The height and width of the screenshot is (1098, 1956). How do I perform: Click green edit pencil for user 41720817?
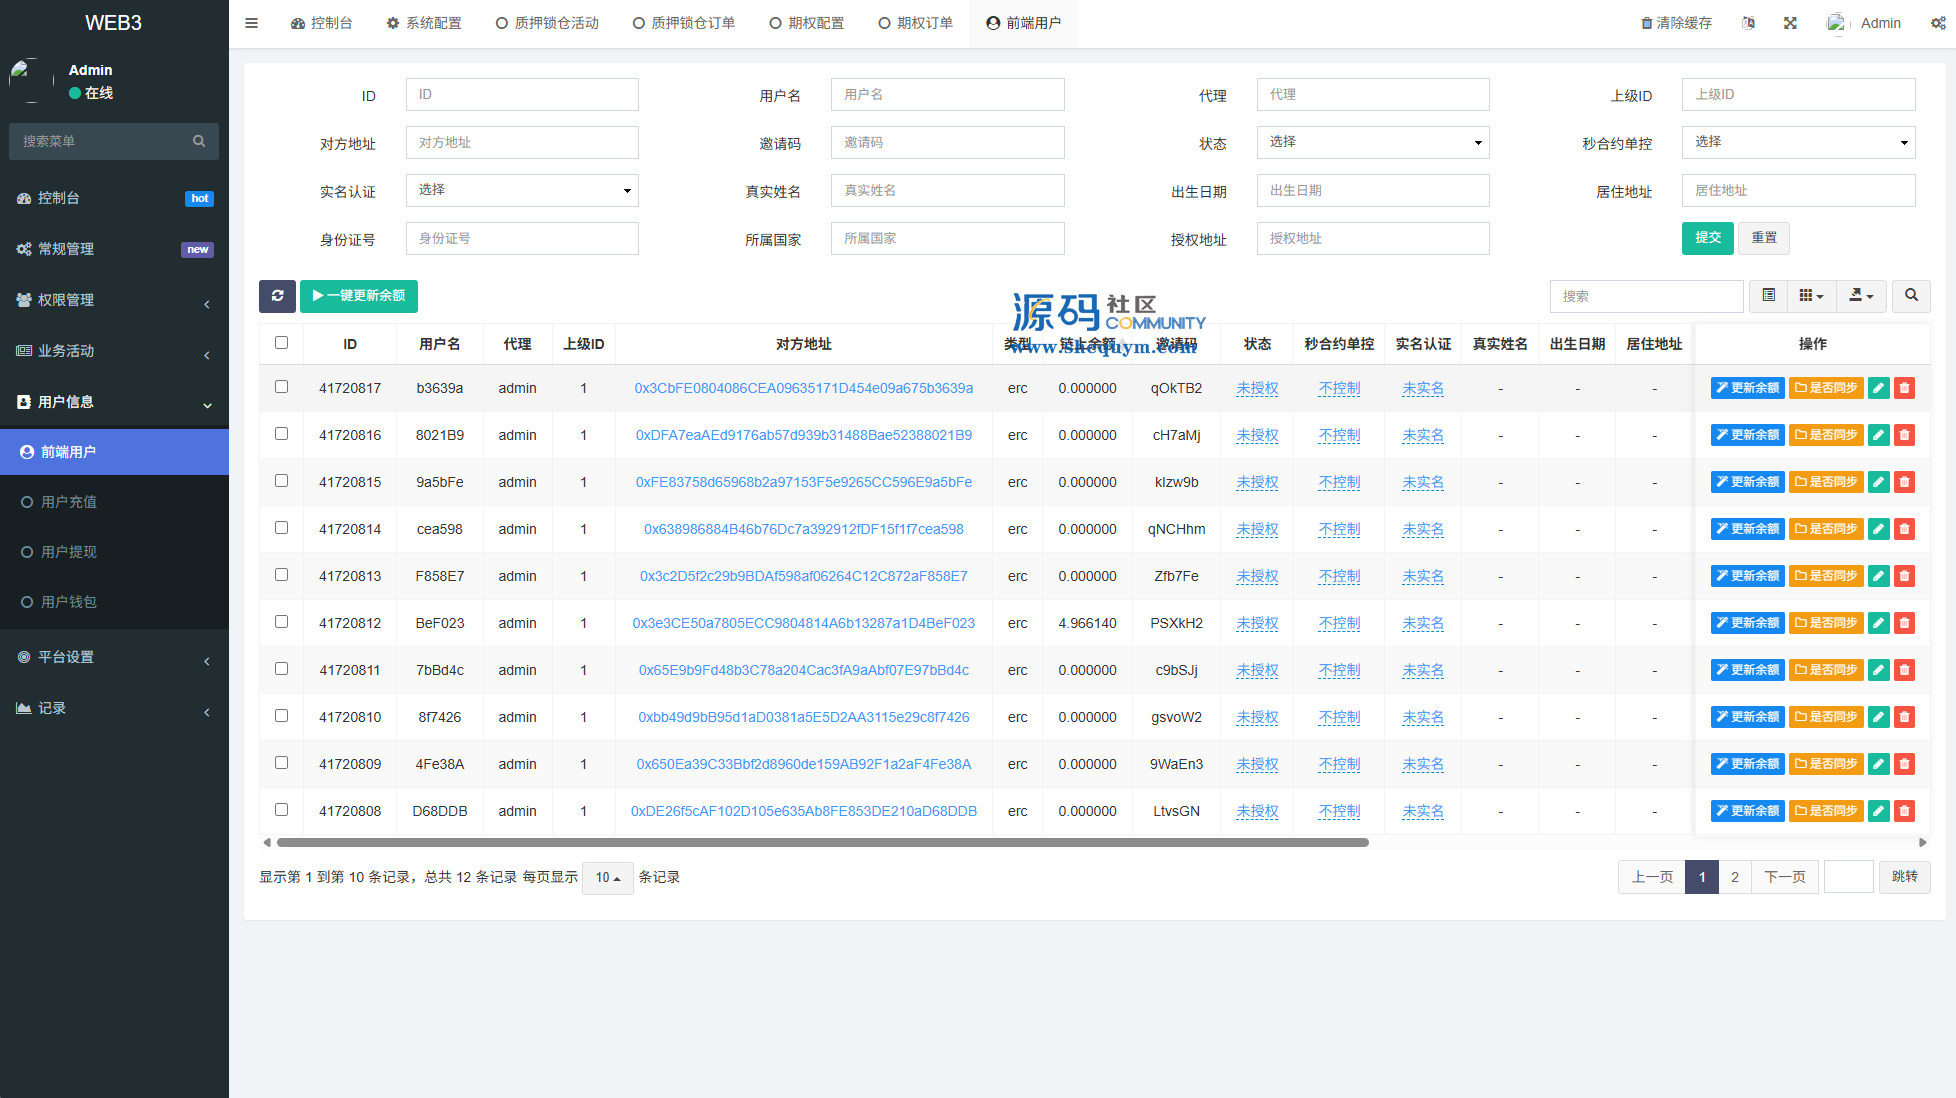(x=1879, y=388)
